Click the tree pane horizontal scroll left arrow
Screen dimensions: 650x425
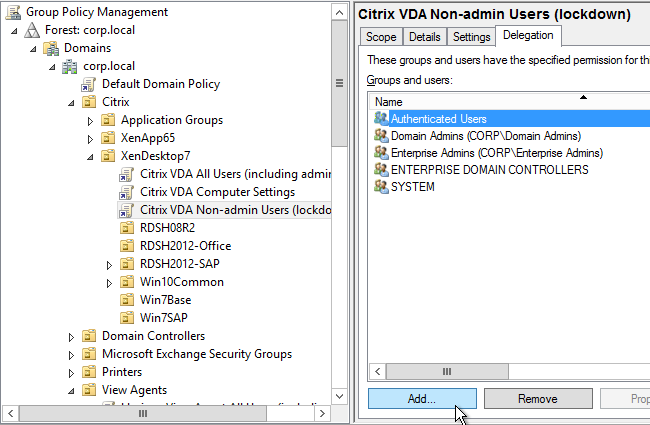[10, 413]
